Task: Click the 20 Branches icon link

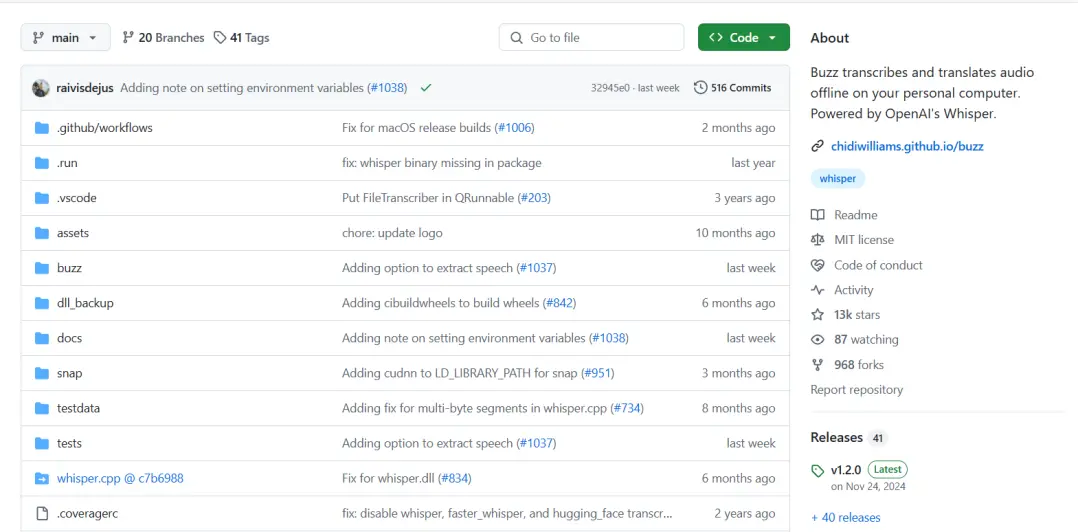Action: point(128,37)
